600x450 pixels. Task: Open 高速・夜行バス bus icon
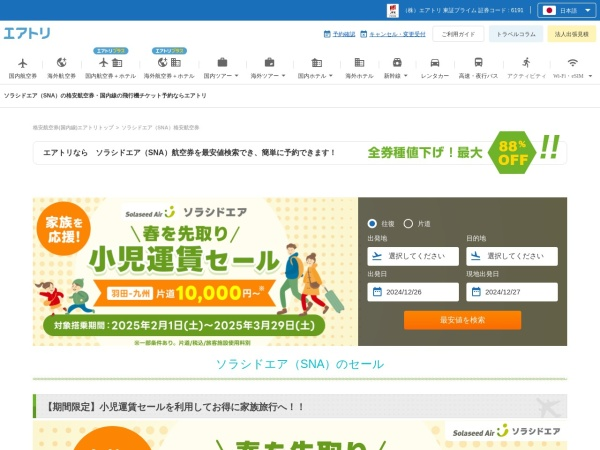(478, 62)
